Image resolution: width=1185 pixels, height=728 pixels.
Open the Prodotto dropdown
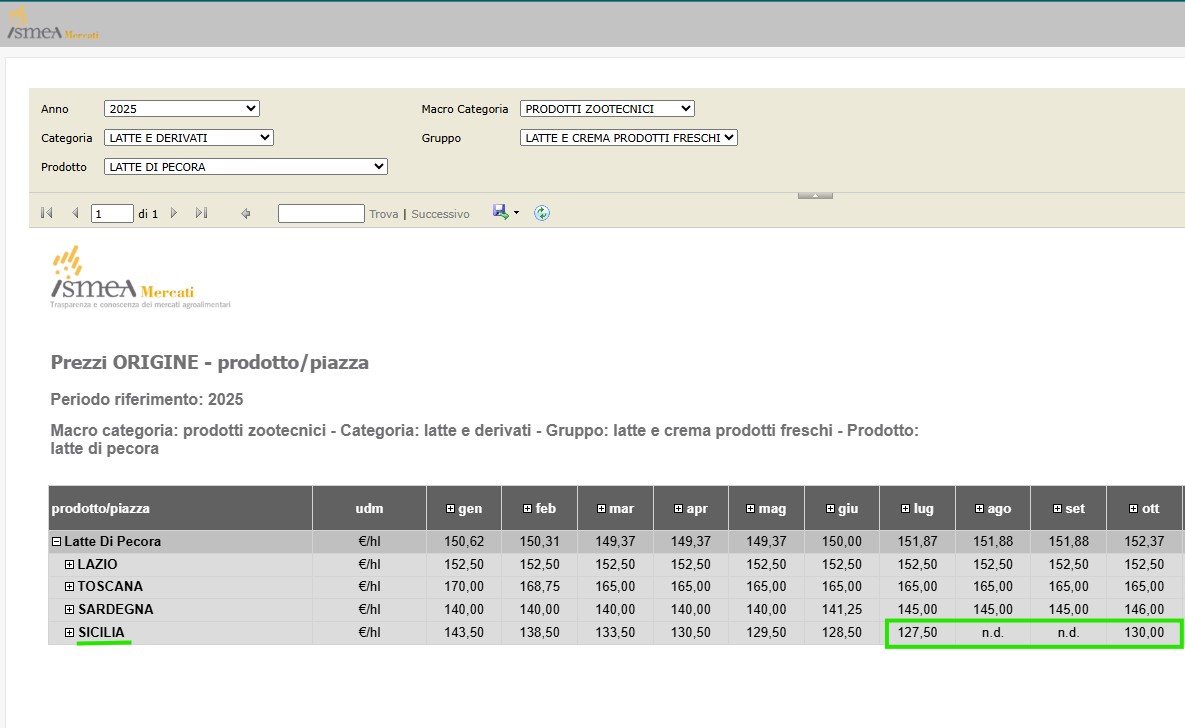pyautogui.click(x=246, y=166)
